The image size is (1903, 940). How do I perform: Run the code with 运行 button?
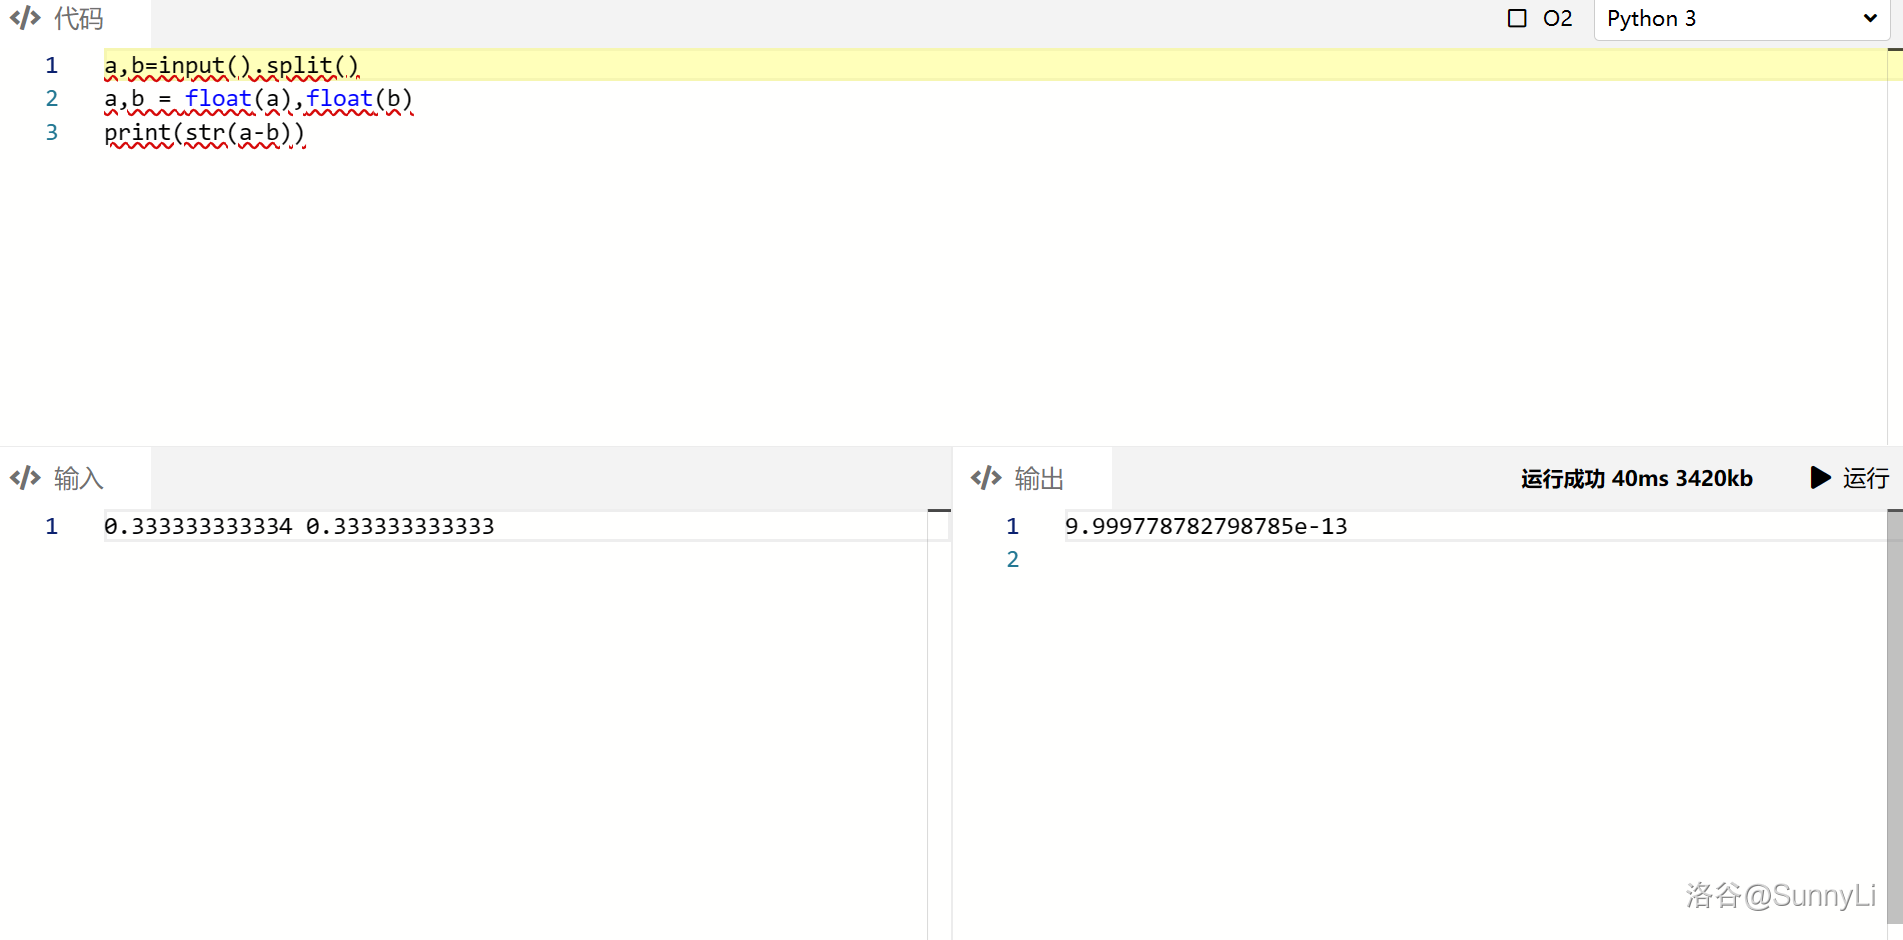pyautogui.click(x=1850, y=478)
